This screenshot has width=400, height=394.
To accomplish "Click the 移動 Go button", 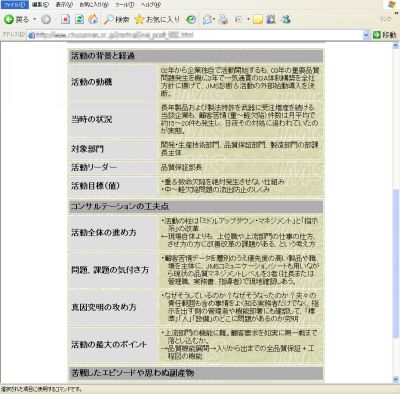I will coord(384,35).
